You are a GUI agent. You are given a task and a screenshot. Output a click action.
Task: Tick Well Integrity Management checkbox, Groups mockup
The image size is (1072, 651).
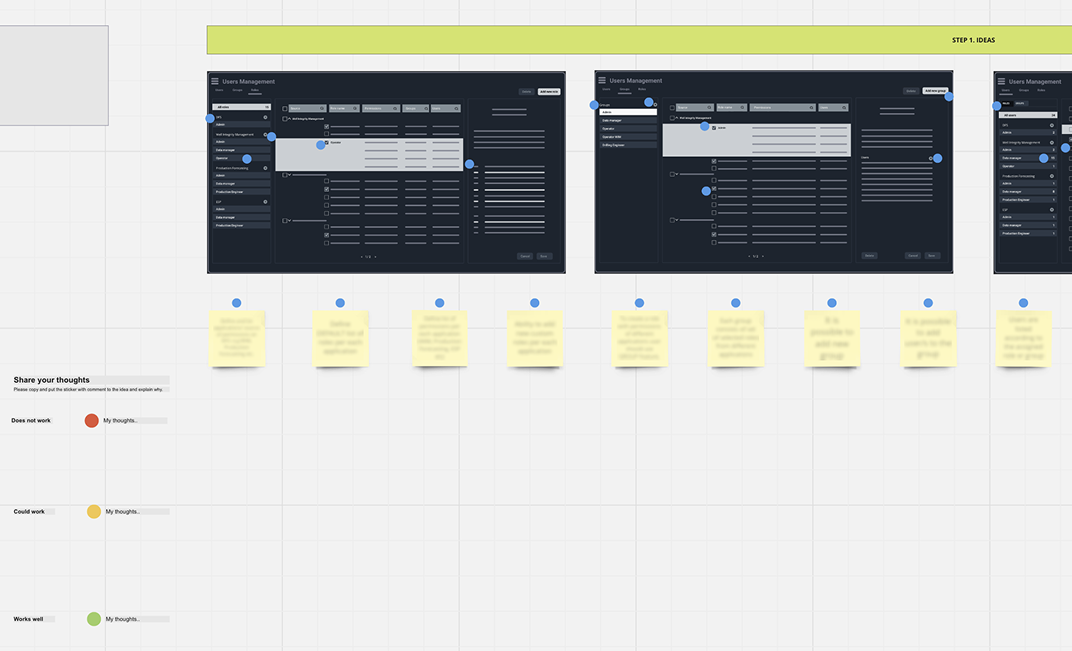[672, 118]
